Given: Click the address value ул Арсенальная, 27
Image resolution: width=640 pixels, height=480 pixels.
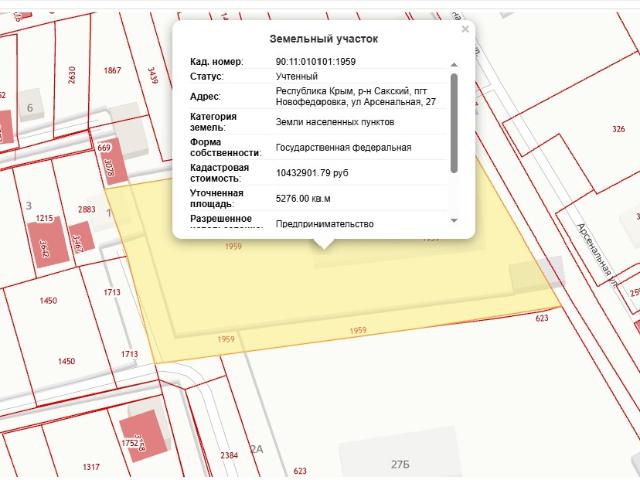Looking at the screenshot, I should pyautogui.click(x=393, y=102).
